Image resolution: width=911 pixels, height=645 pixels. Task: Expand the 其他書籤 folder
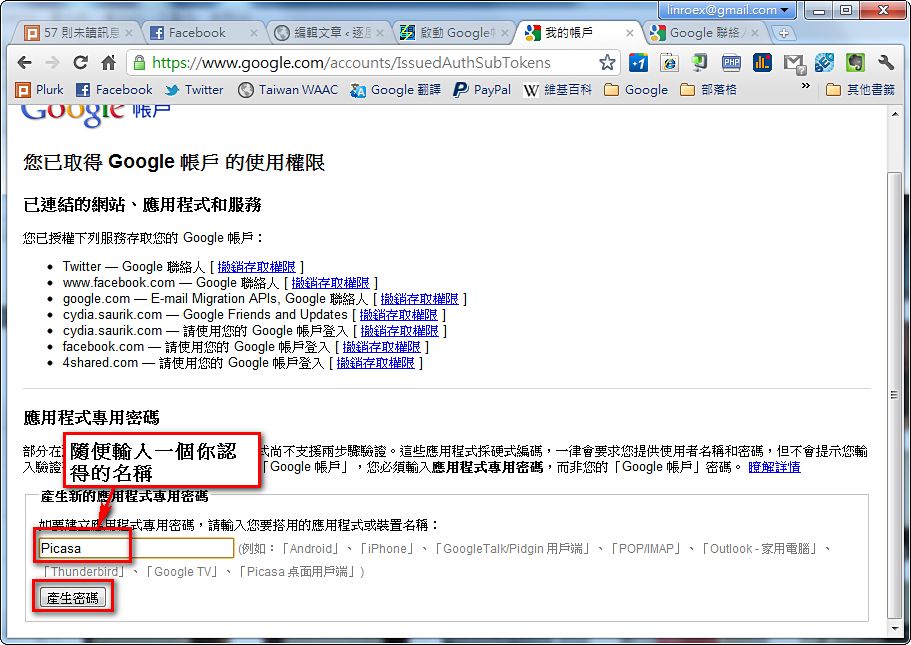tap(860, 90)
